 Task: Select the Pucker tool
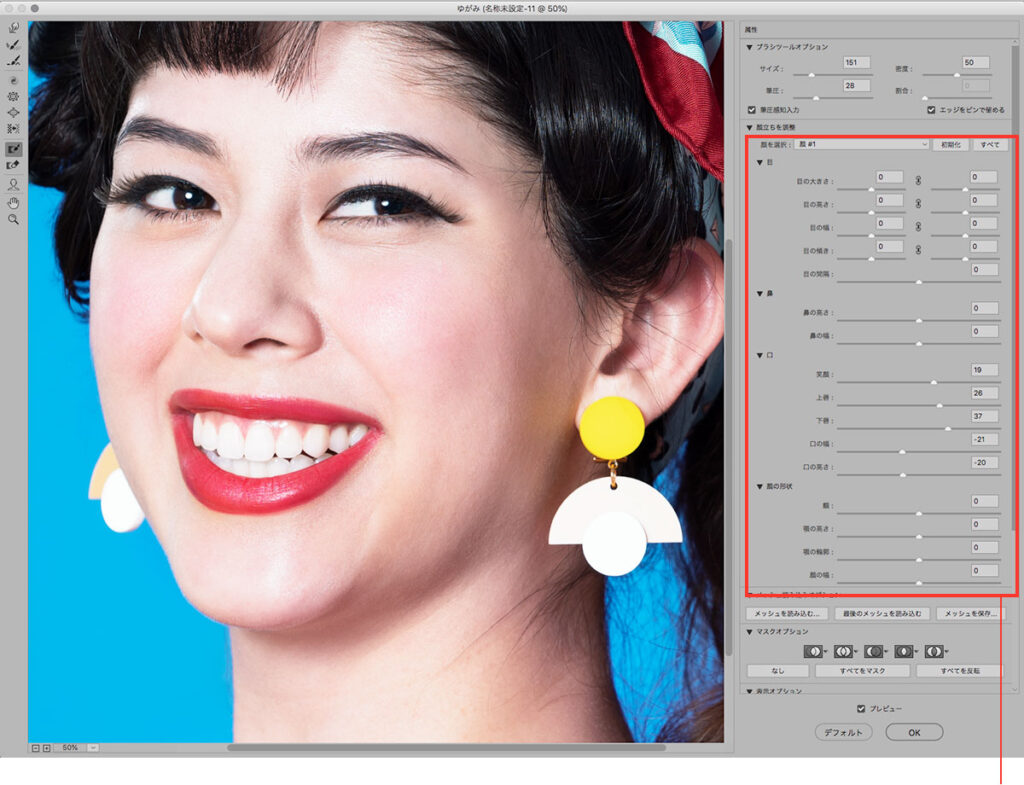click(14, 96)
